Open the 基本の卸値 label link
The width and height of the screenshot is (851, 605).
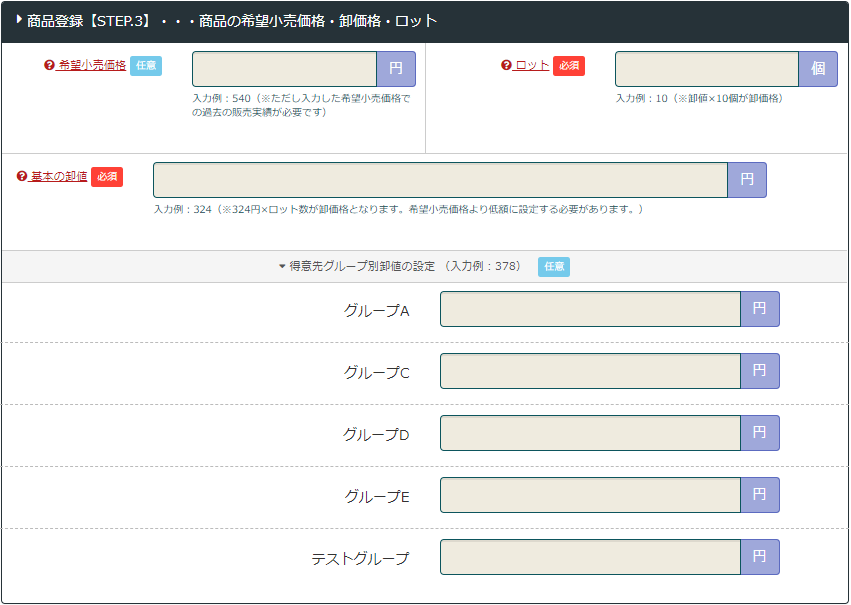[59, 177]
